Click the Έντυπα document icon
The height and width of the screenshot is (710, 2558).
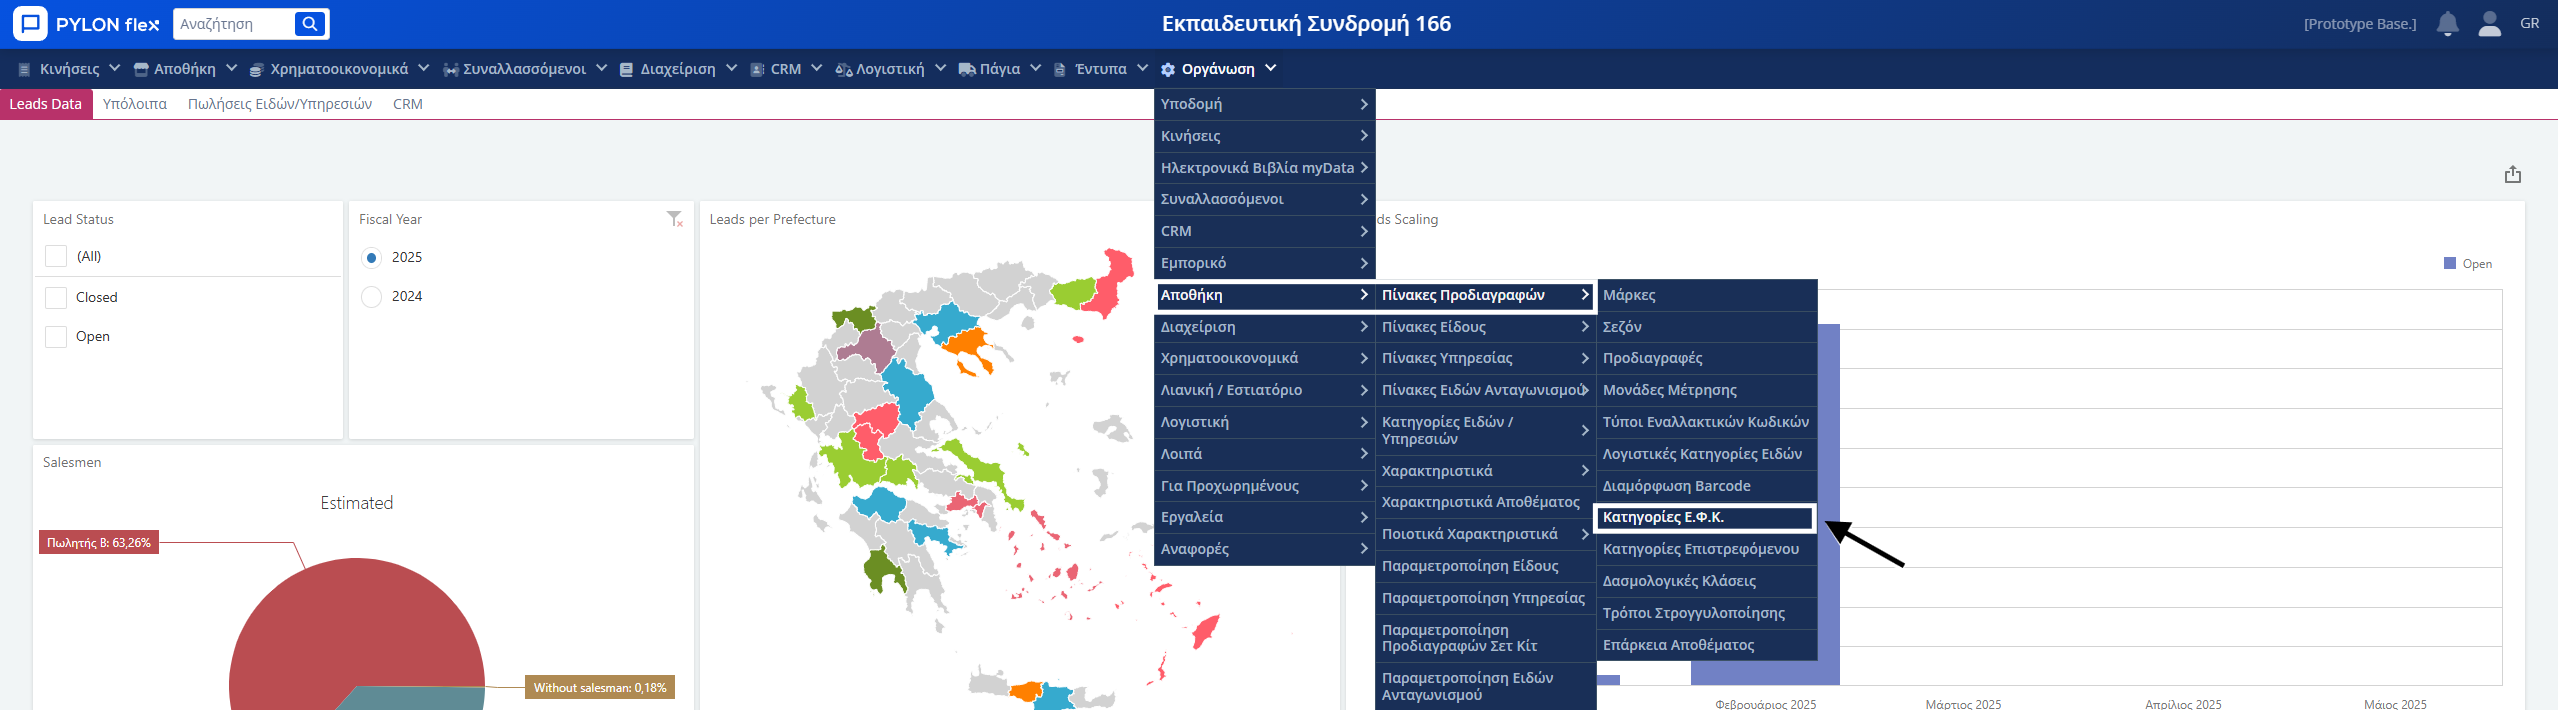(1060, 69)
